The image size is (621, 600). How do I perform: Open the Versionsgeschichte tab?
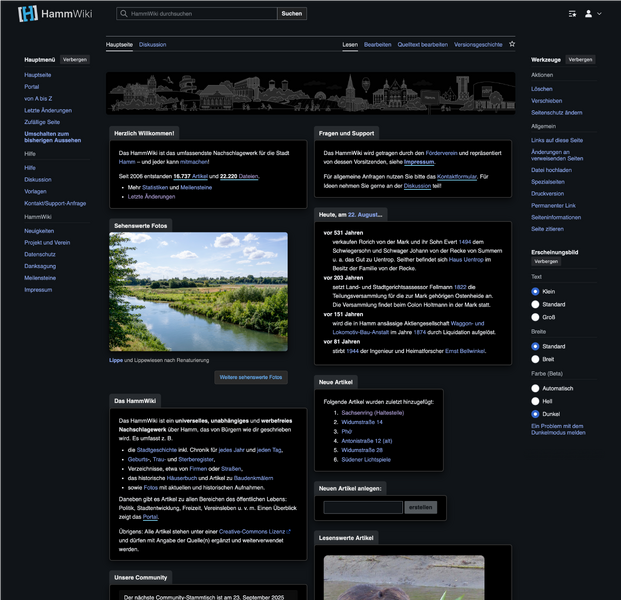pyautogui.click(x=477, y=45)
